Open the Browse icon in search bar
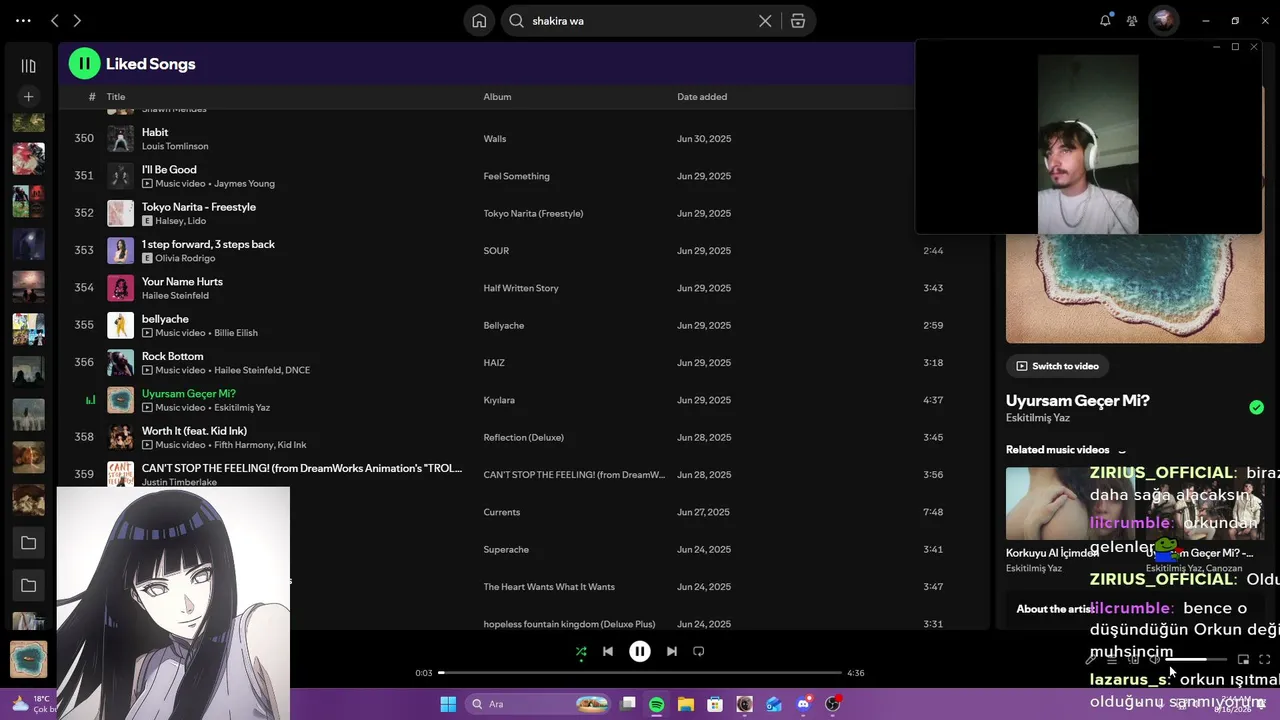Image resolution: width=1280 pixels, height=720 pixels. [x=797, y=21]
